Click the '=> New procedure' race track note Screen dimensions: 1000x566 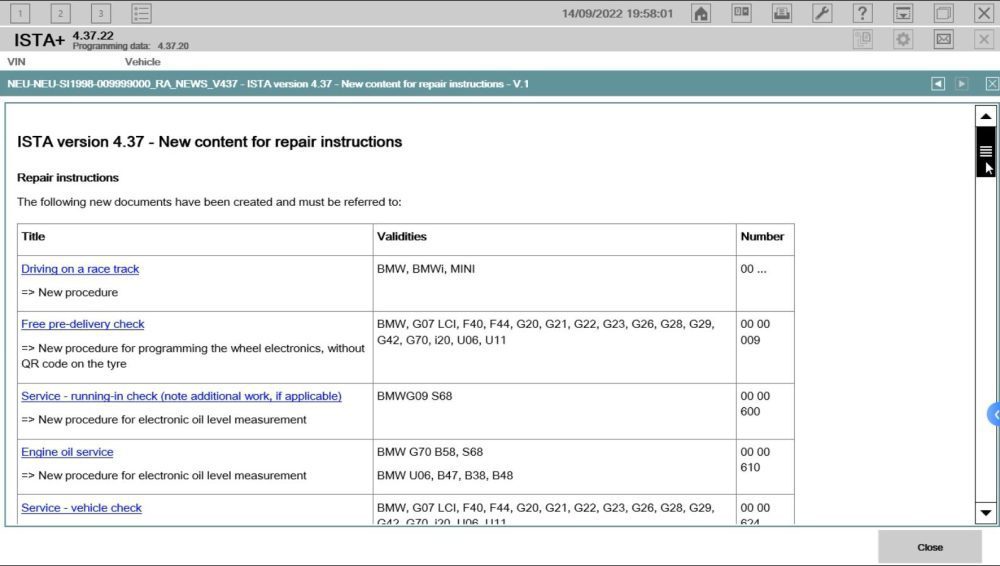[70, 293]
